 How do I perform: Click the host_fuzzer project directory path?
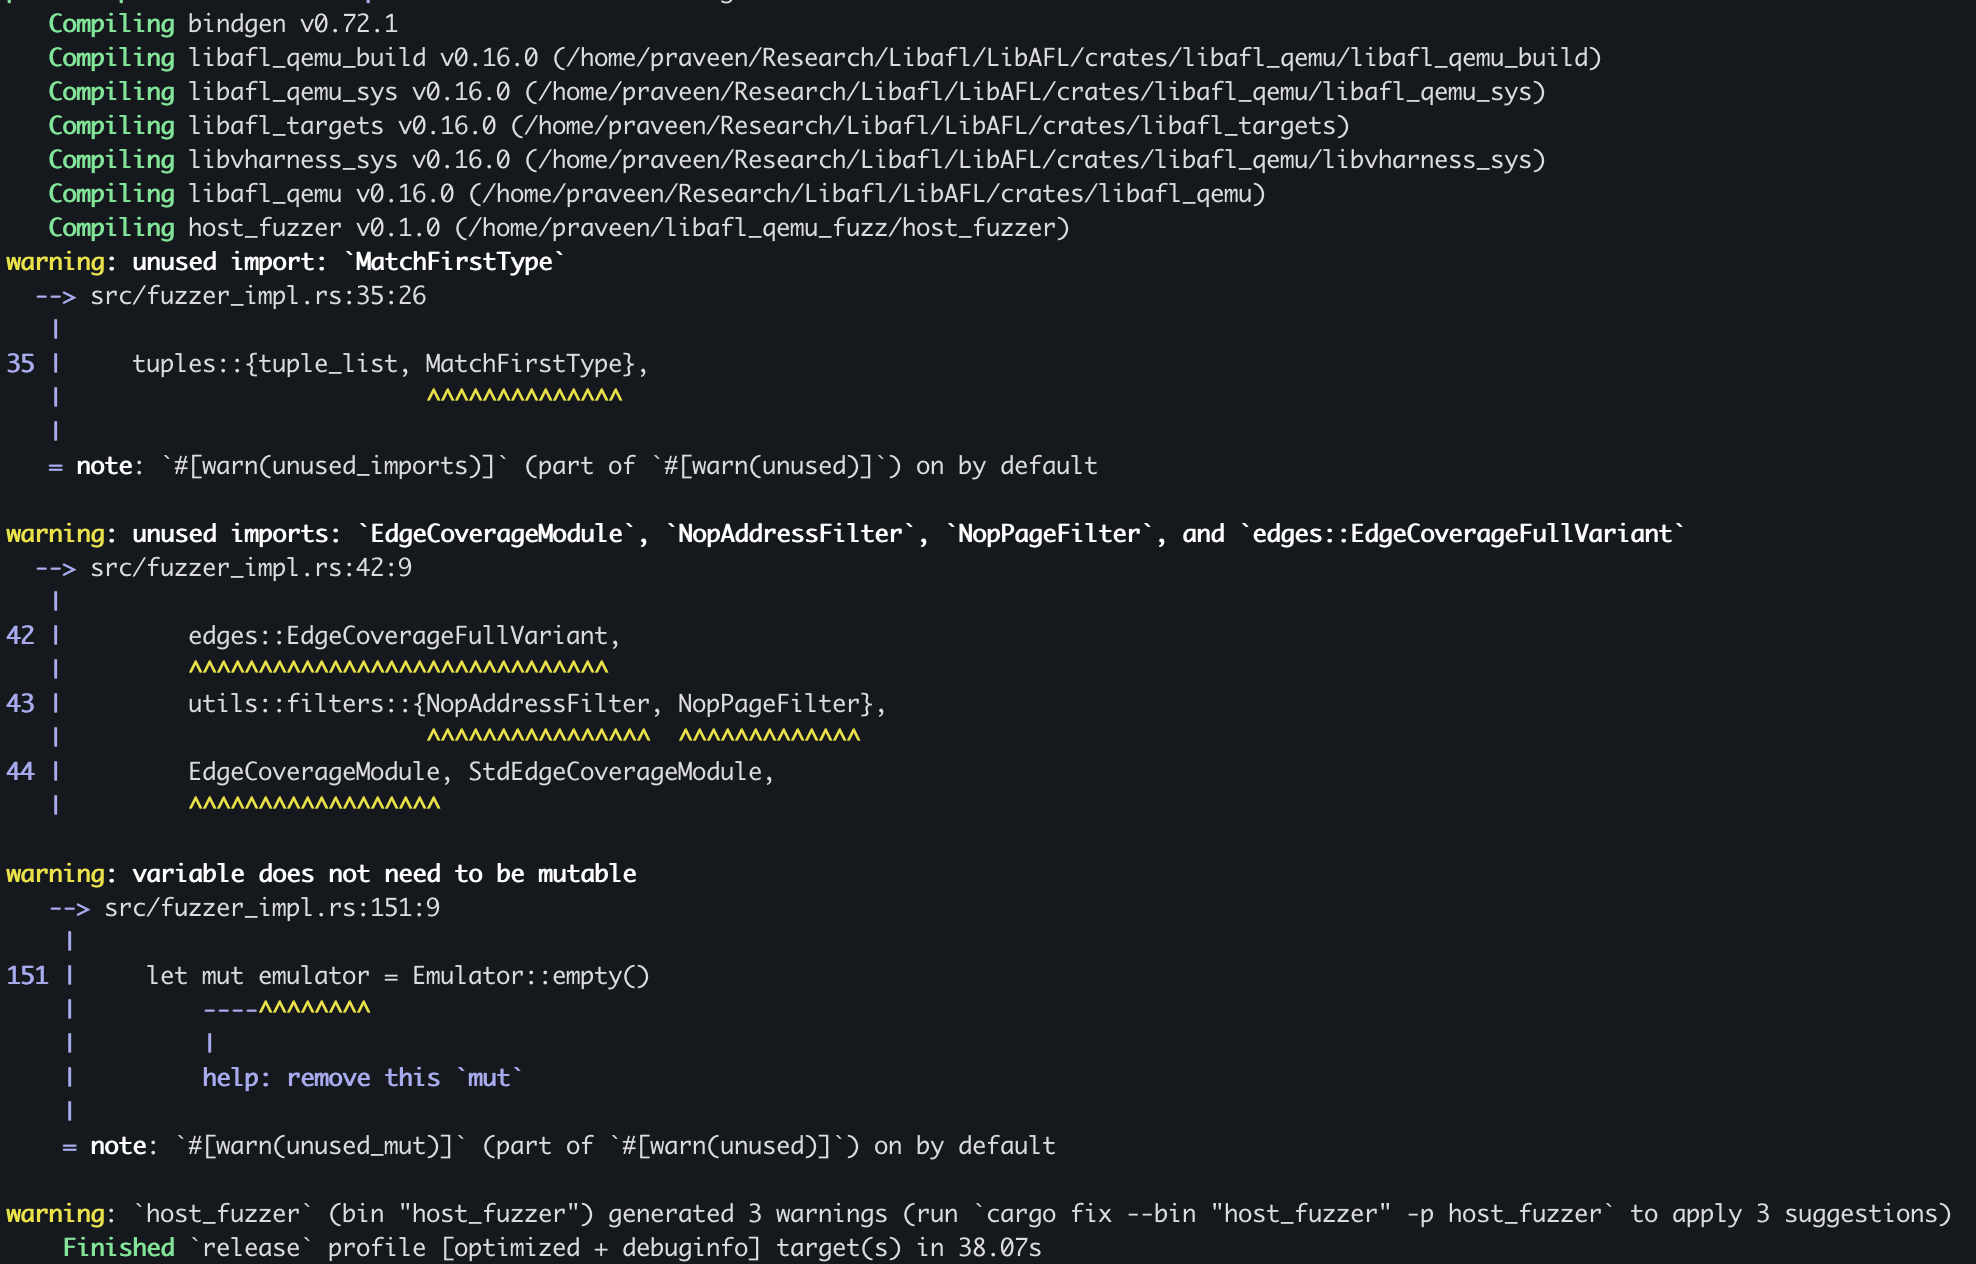tap(762, 228)
